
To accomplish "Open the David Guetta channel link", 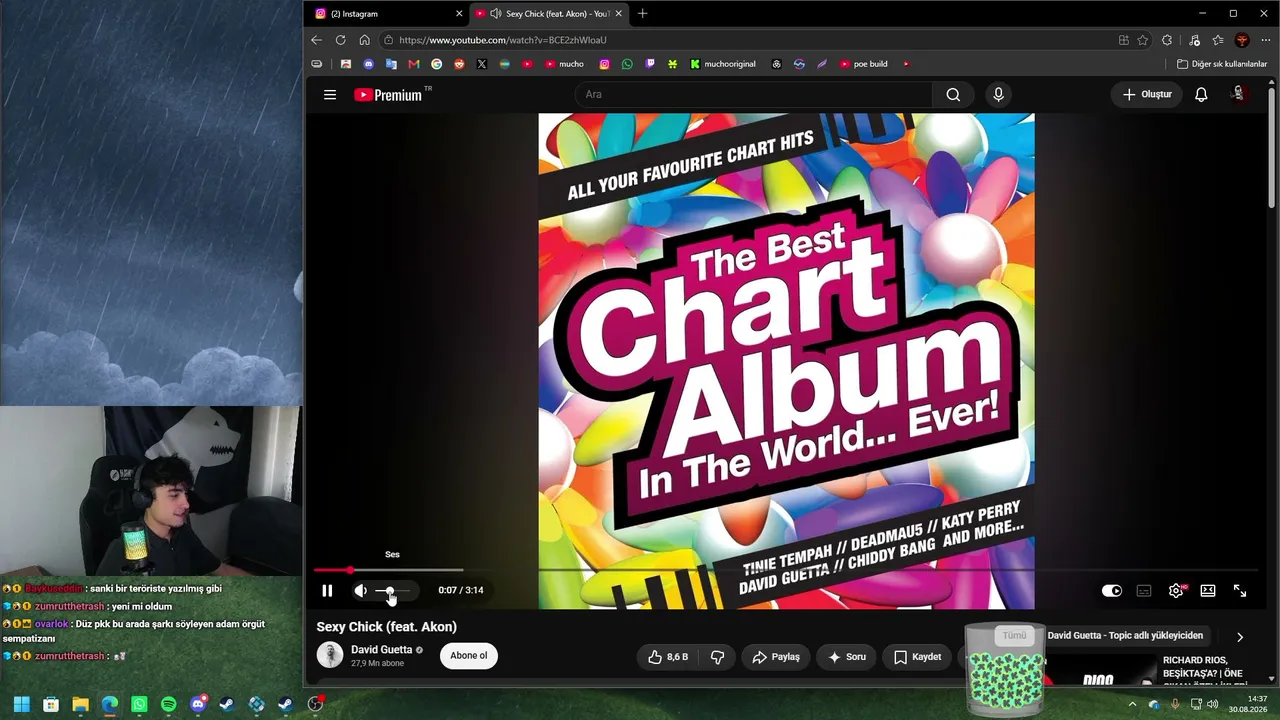I will 382,650.
